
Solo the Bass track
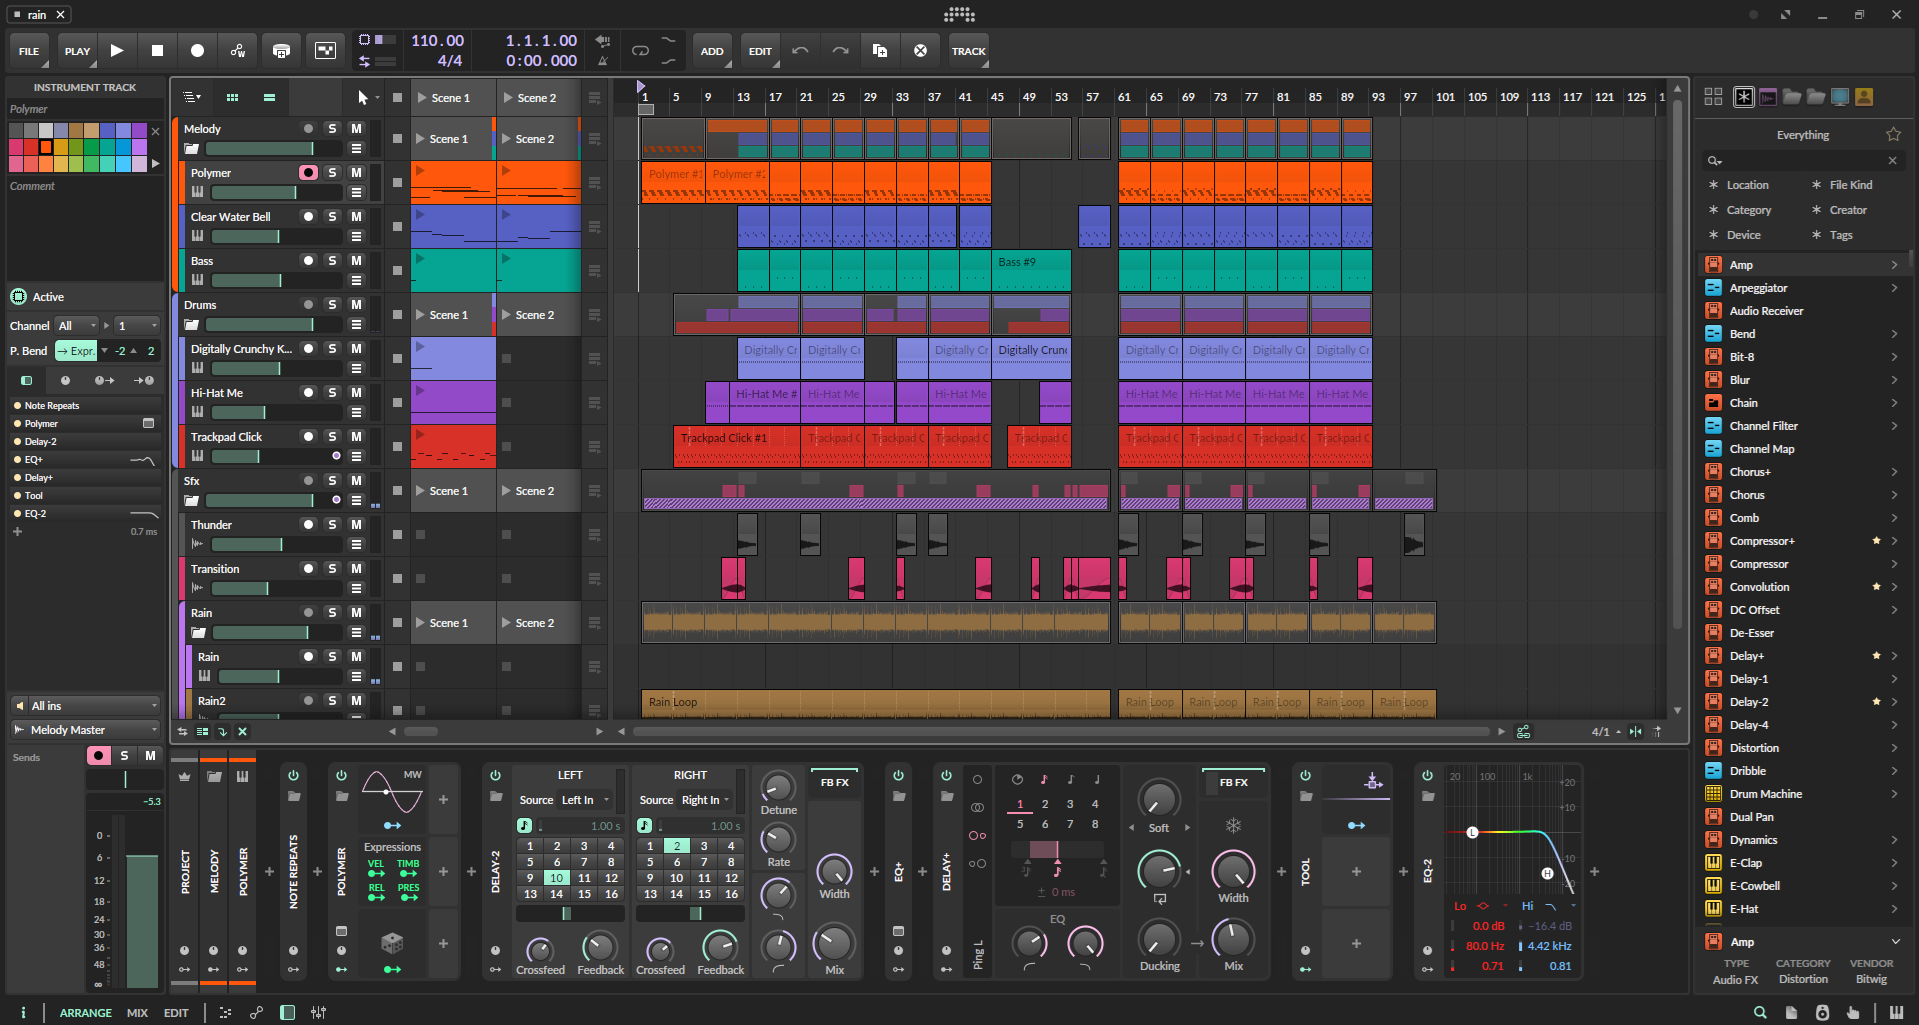coord(332,260)
